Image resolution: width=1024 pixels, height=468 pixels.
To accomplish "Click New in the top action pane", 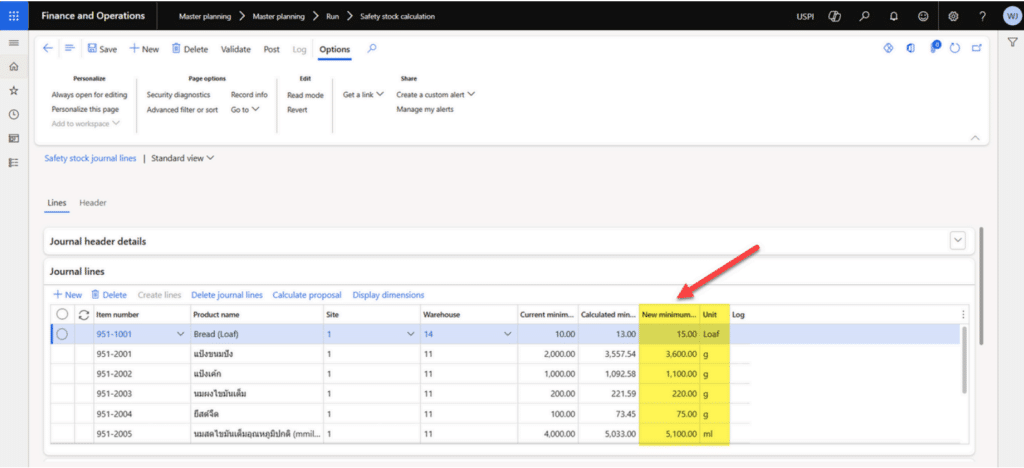I will [x=144, y=49].
